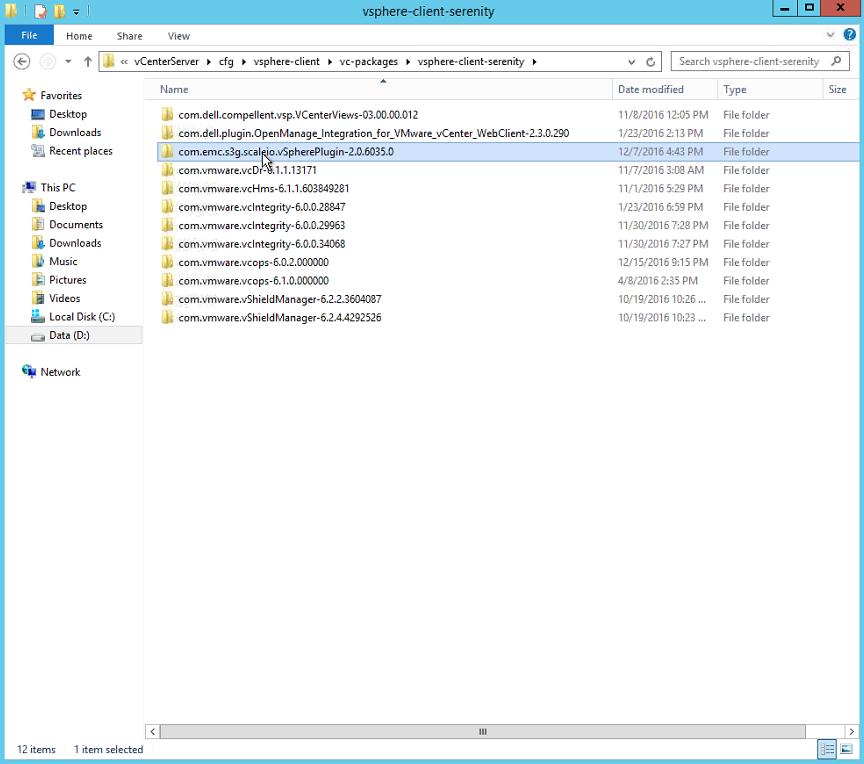Click the back navigation arrow

pos(21,61)
